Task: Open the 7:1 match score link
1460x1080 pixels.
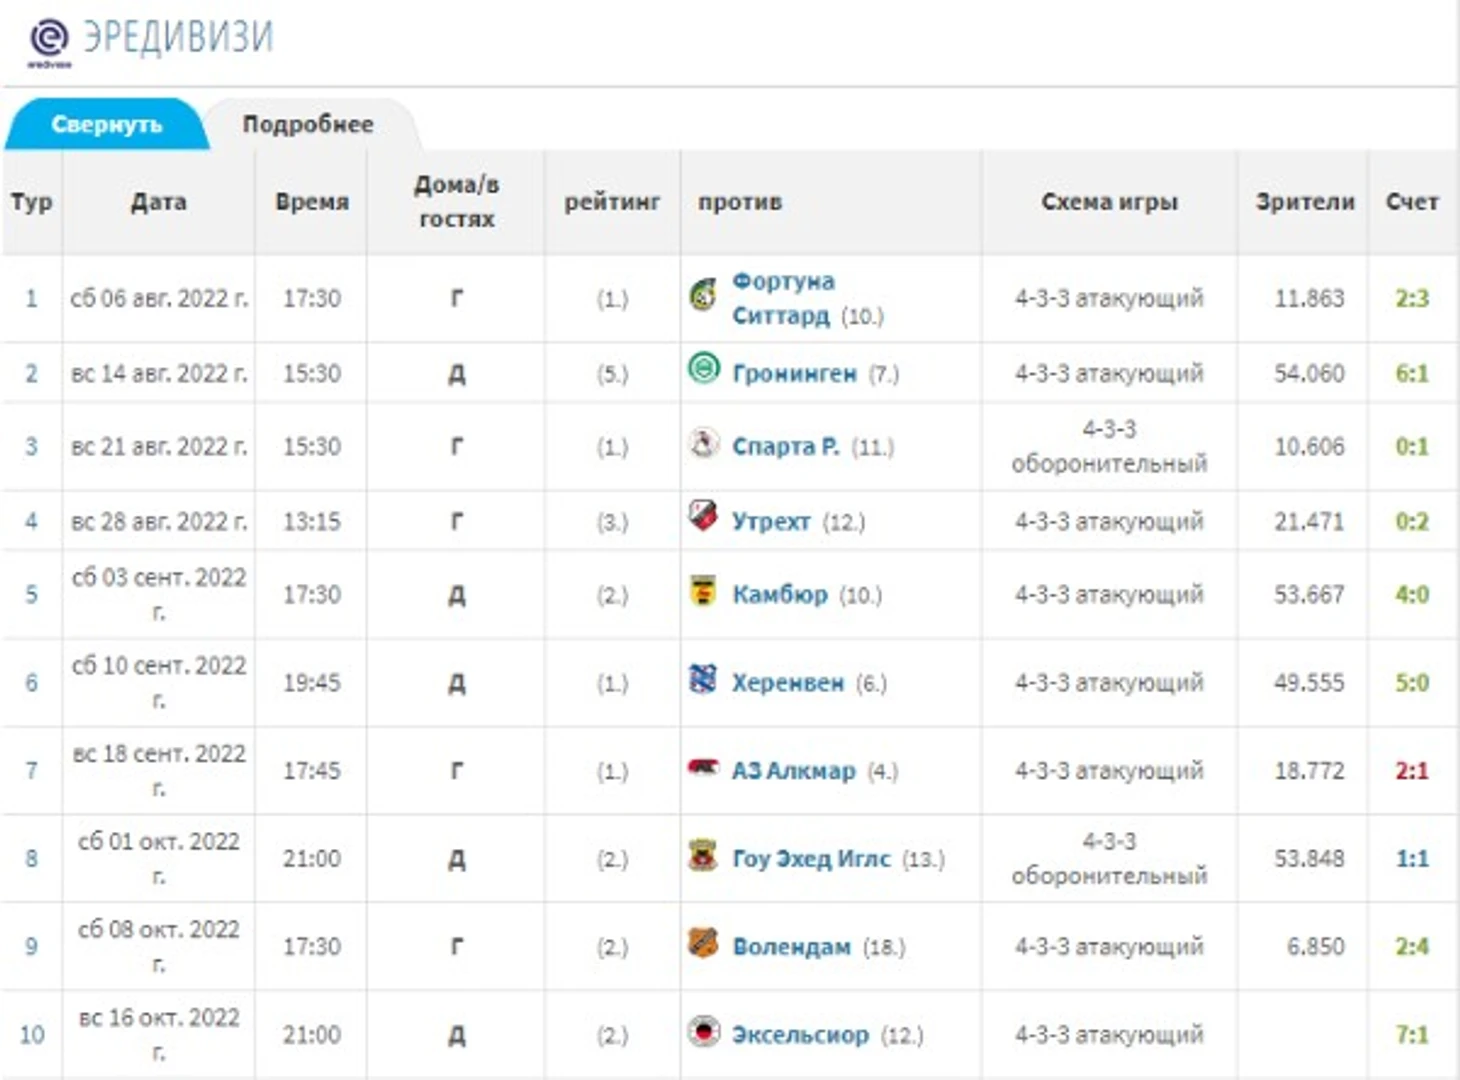Action: 1412,1034
